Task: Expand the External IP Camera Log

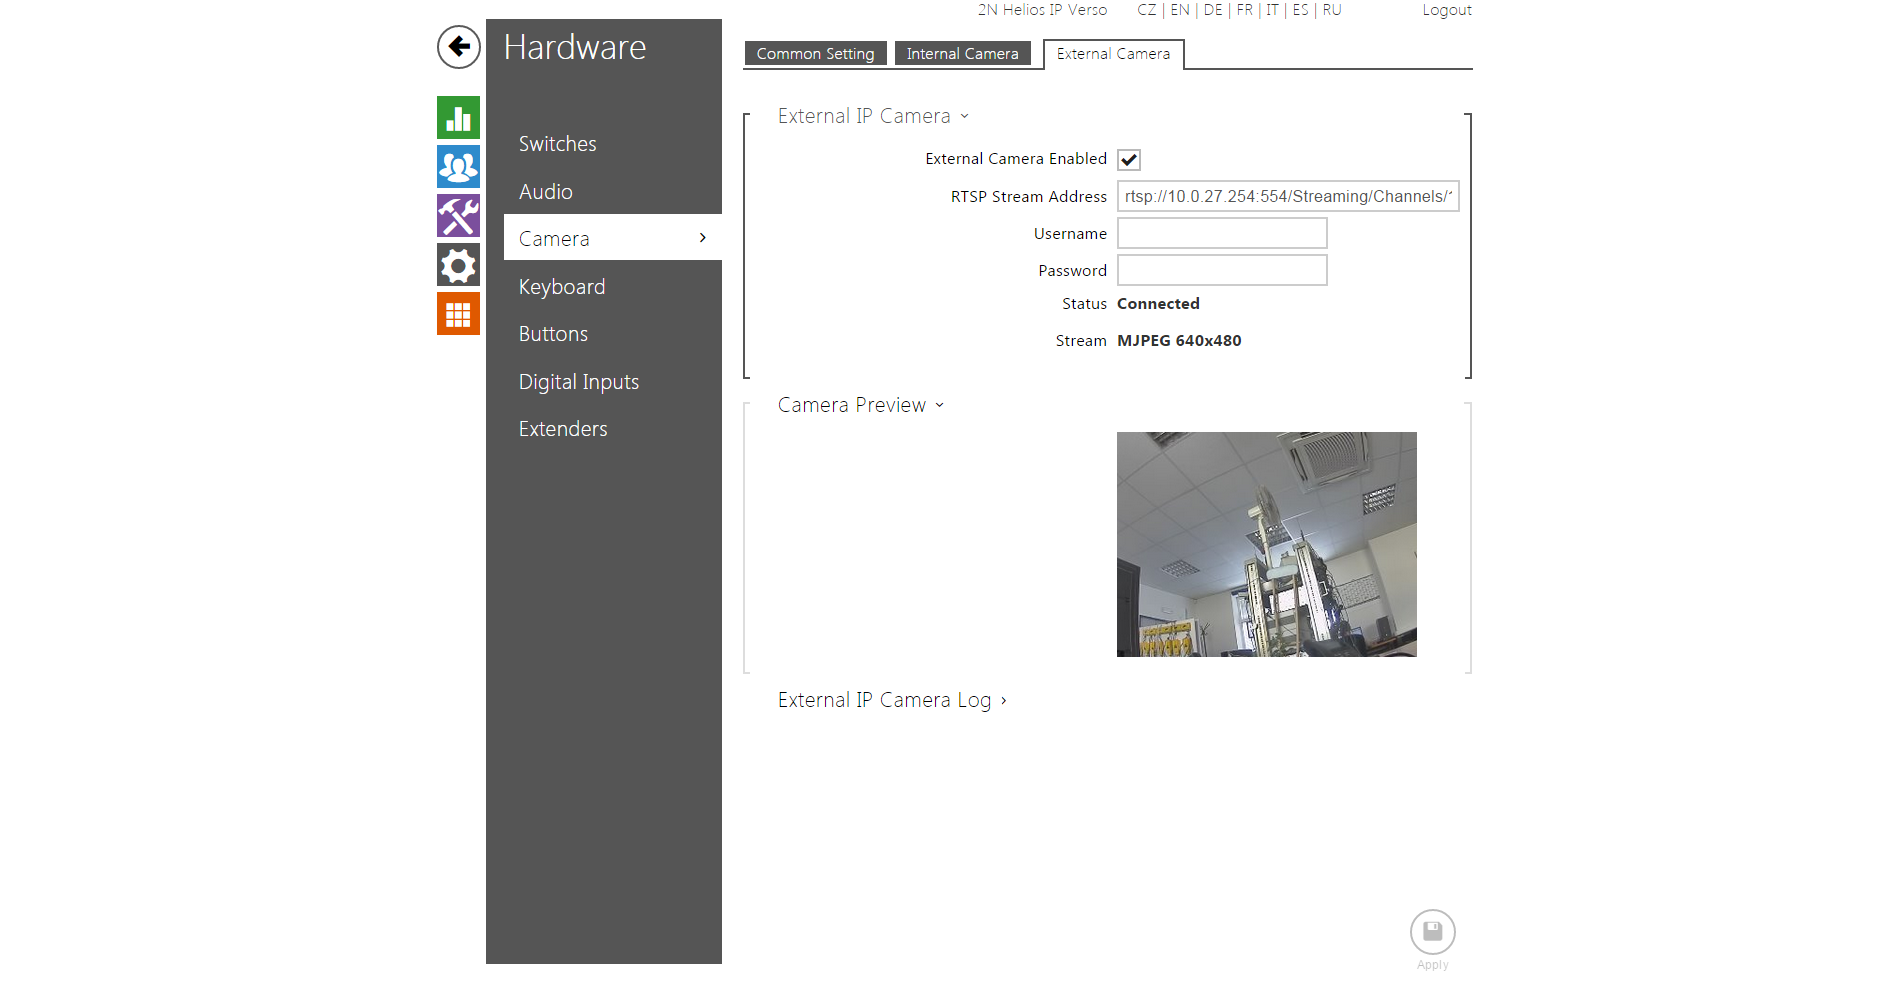Action: pyautogui.click(x=891, y=700)
